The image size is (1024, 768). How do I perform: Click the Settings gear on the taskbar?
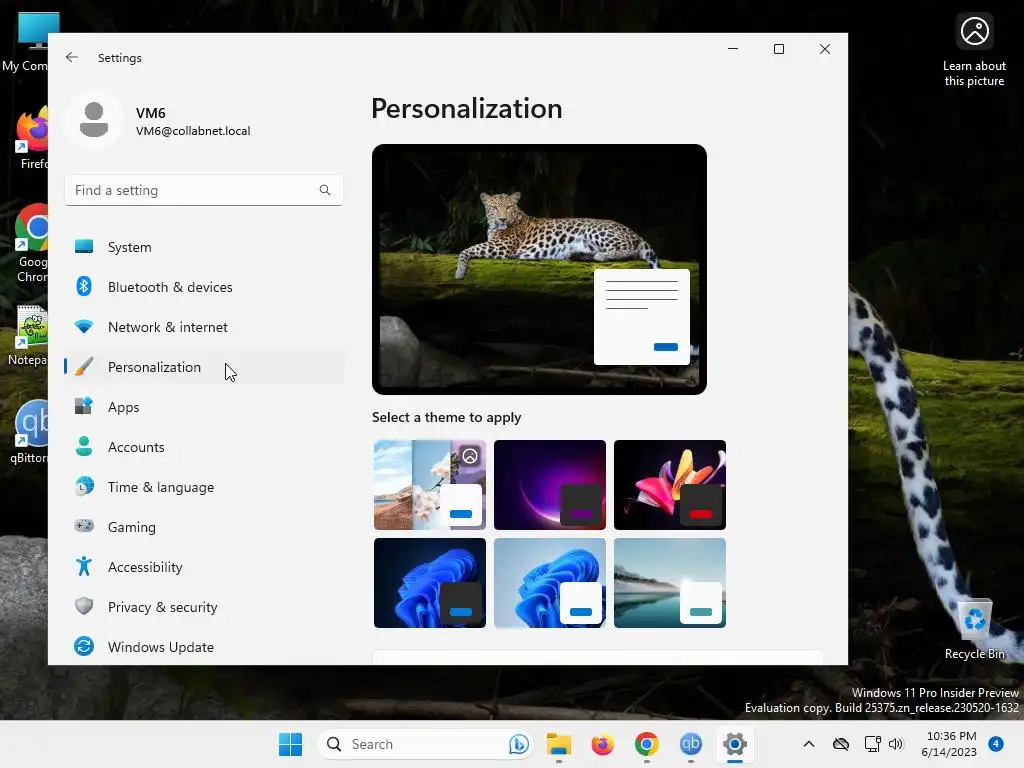click(735, 744)
